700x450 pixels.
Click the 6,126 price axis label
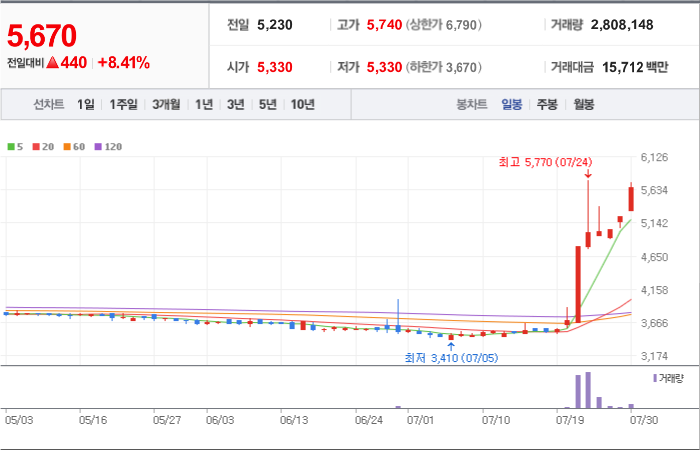pyautogui.click(x=654, y=157)
